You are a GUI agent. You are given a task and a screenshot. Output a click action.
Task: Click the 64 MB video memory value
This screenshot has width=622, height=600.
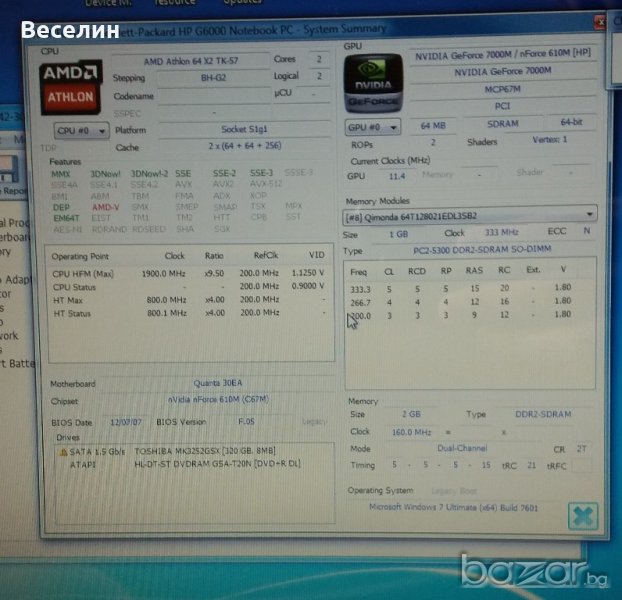pos(433,126)
